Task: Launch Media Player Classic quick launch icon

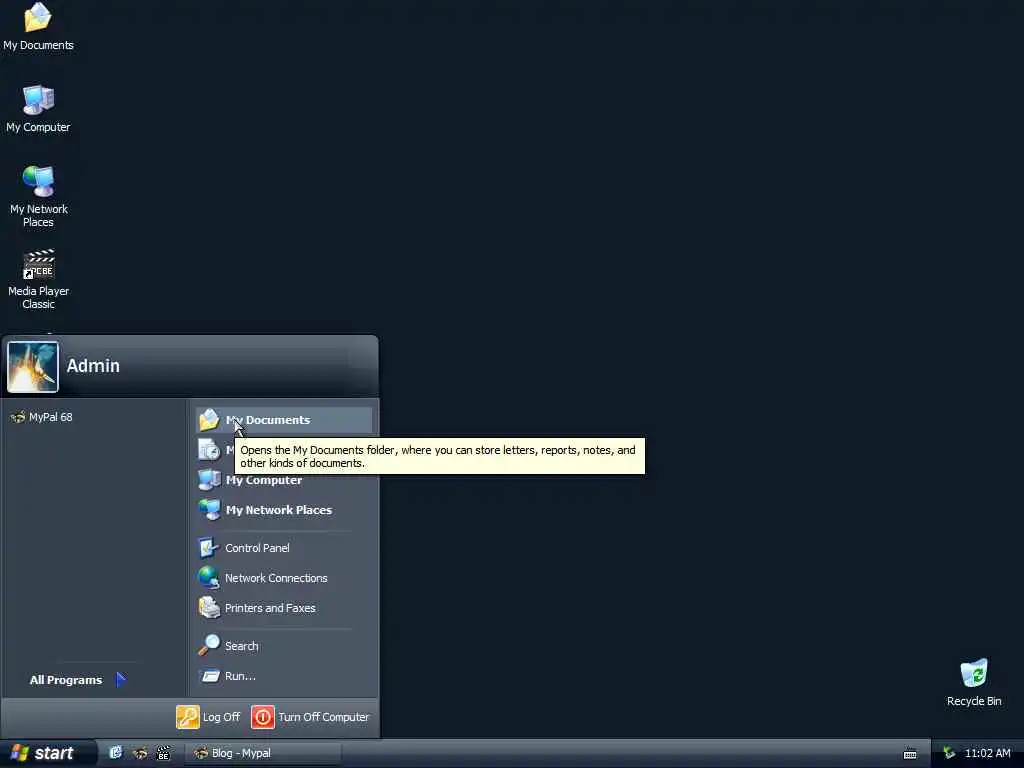Action: [x=163, y=753]
